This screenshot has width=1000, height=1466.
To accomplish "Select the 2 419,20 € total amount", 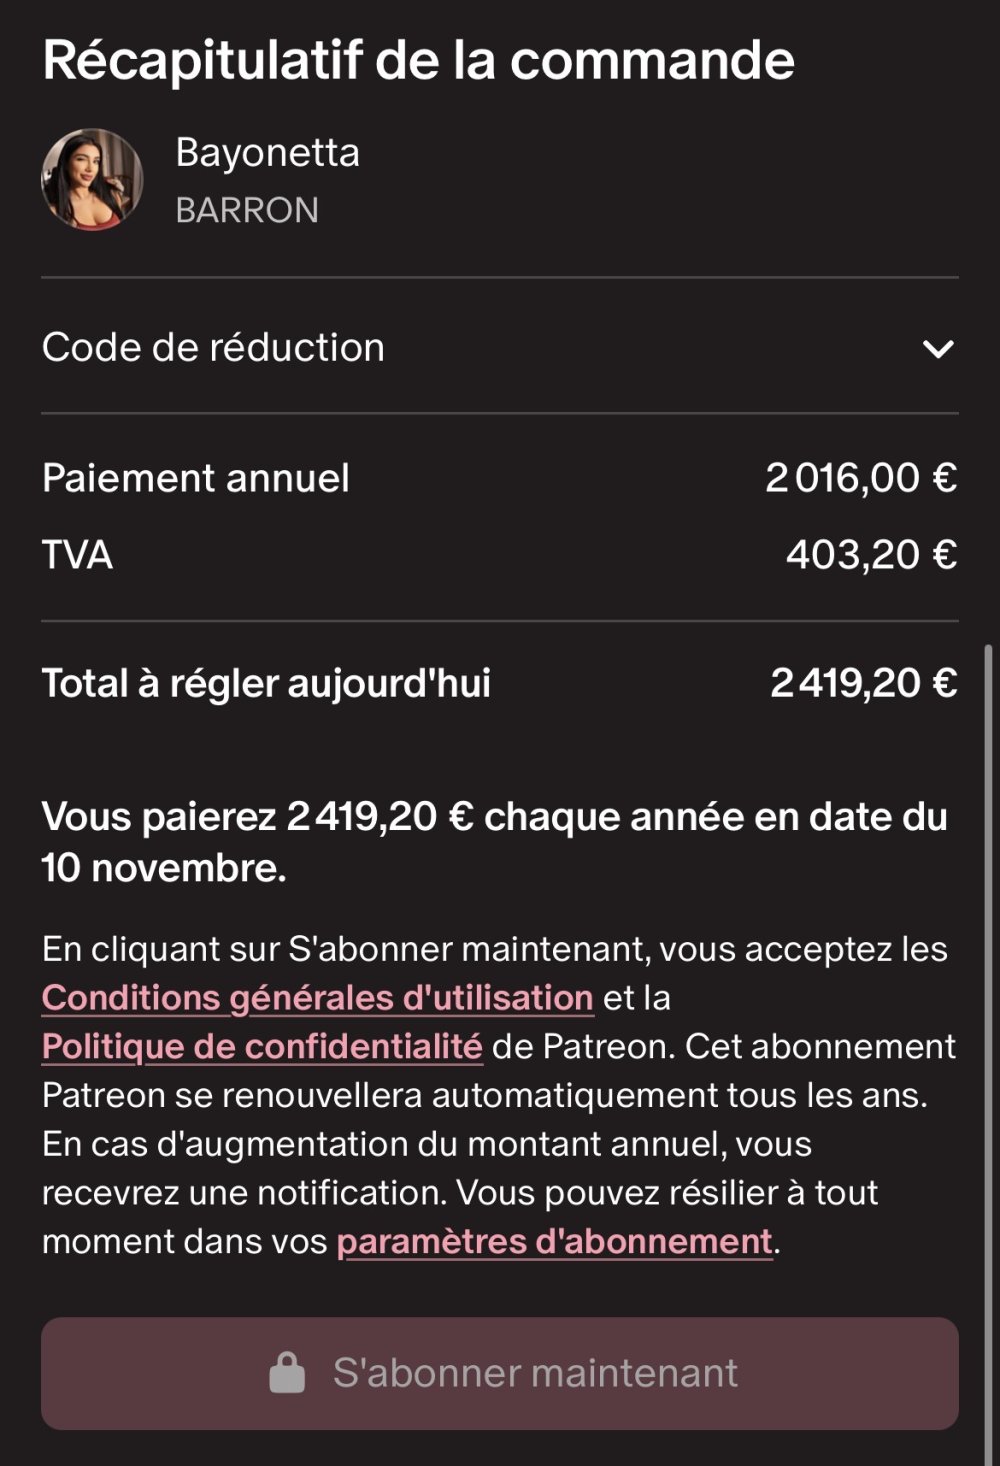I will pos(863,684).
